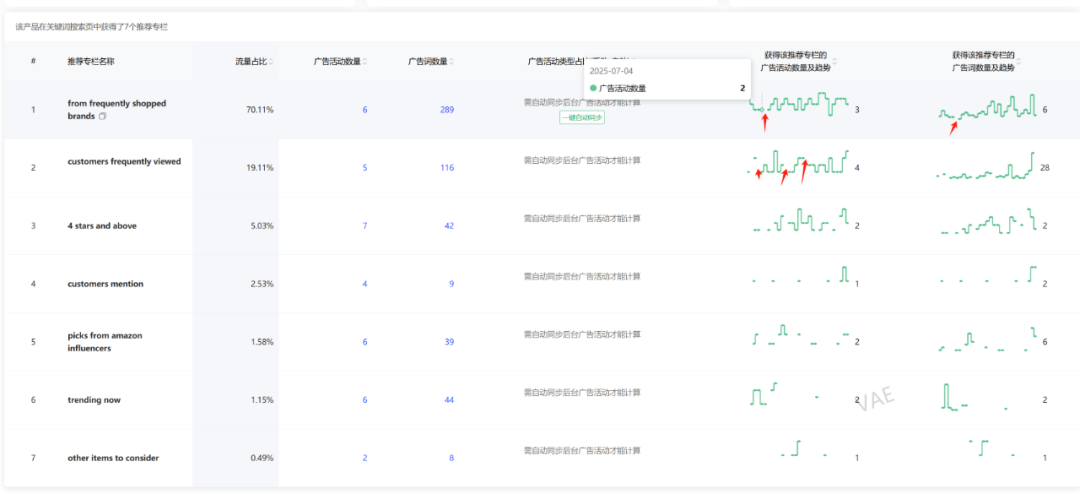Screen dimensions: 1080x494
Task: Click the campaign trend sparkline for row 1
Action: pyautogui.click(x=800, y=103)
